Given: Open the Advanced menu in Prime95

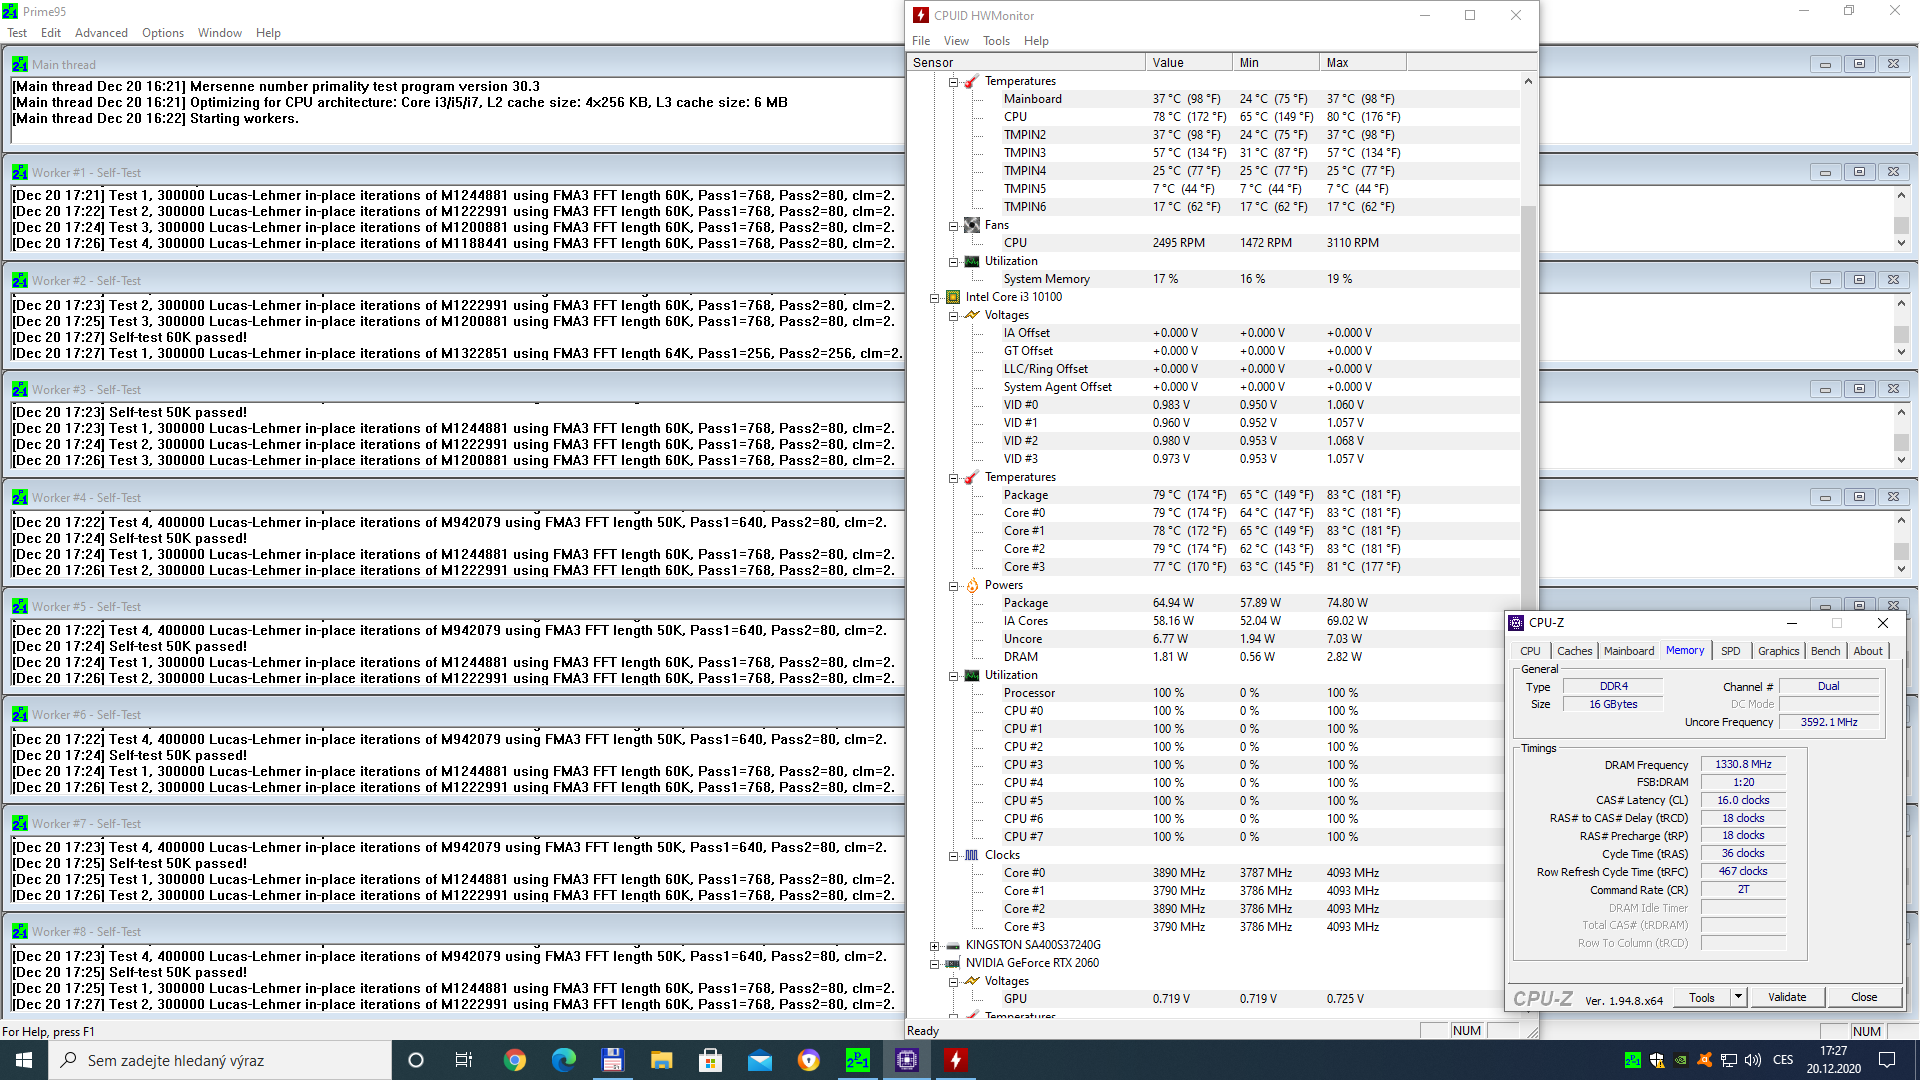Looking at the screenshot, I should click(101, 33).
